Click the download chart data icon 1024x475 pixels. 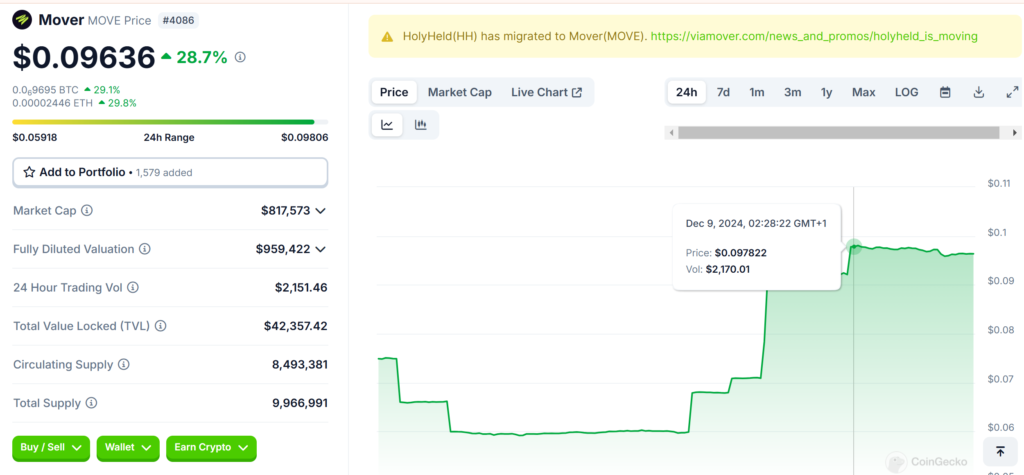(979, 92)
